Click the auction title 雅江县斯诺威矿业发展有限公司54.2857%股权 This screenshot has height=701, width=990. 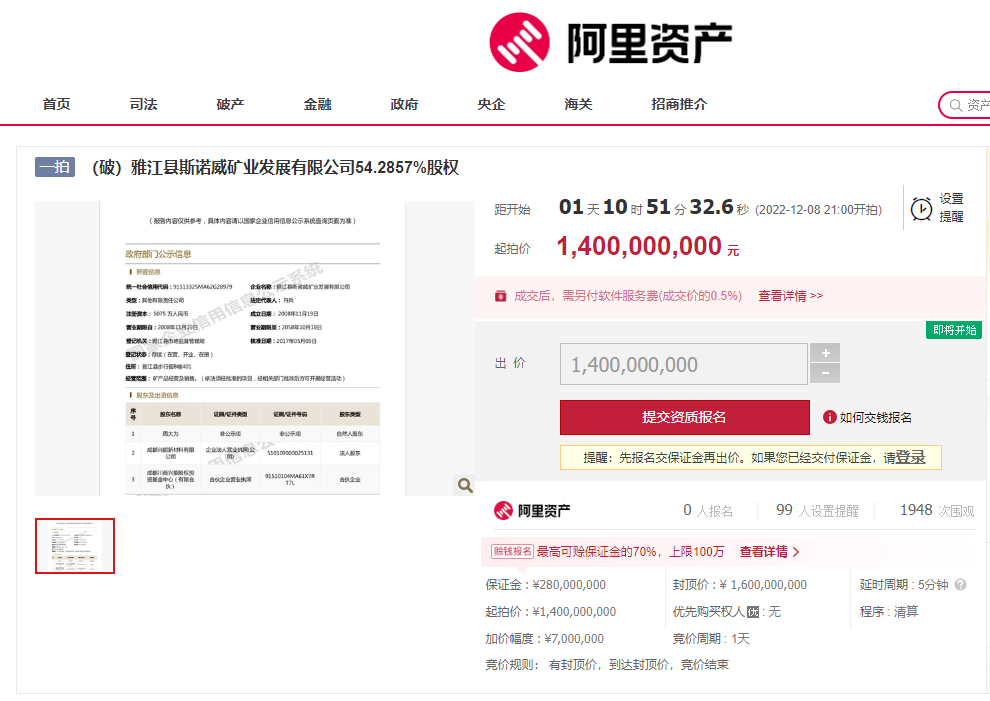point(295,167)
